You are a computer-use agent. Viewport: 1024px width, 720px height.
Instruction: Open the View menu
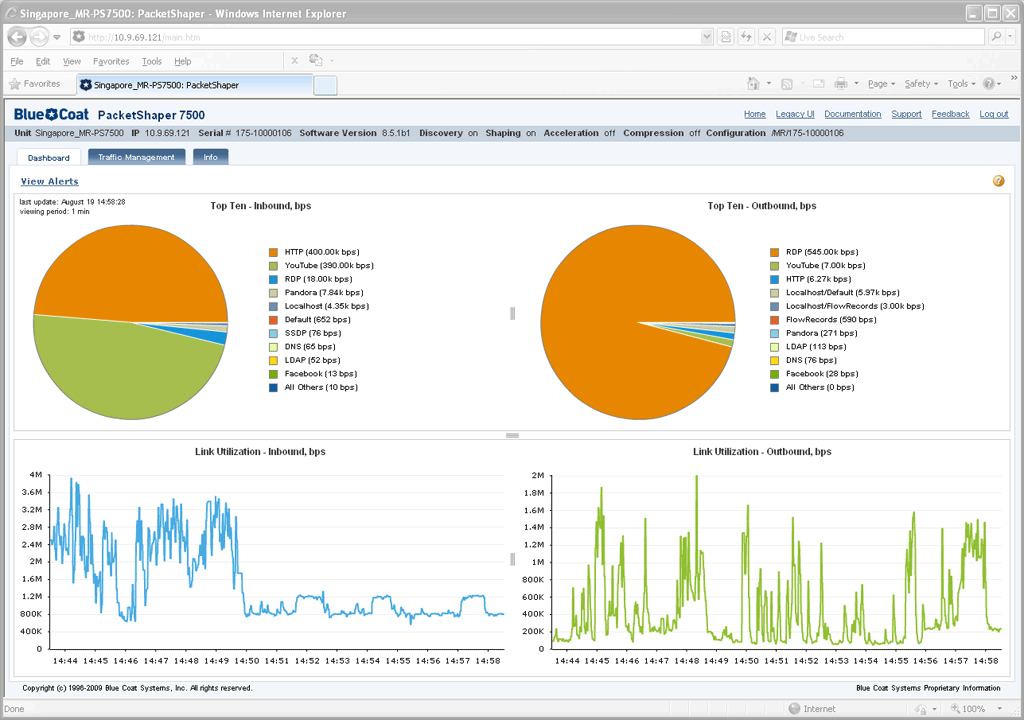tap(72, 61)
